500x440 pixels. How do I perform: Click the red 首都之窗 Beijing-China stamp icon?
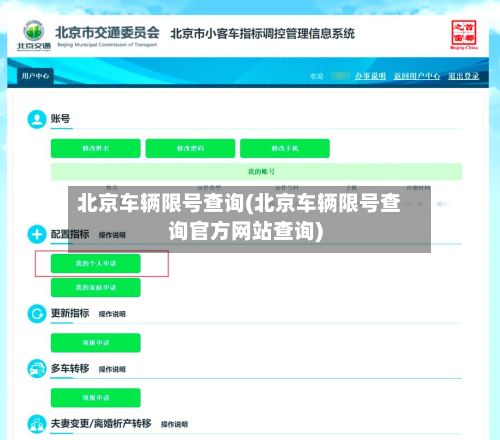[x=464, y=35]
